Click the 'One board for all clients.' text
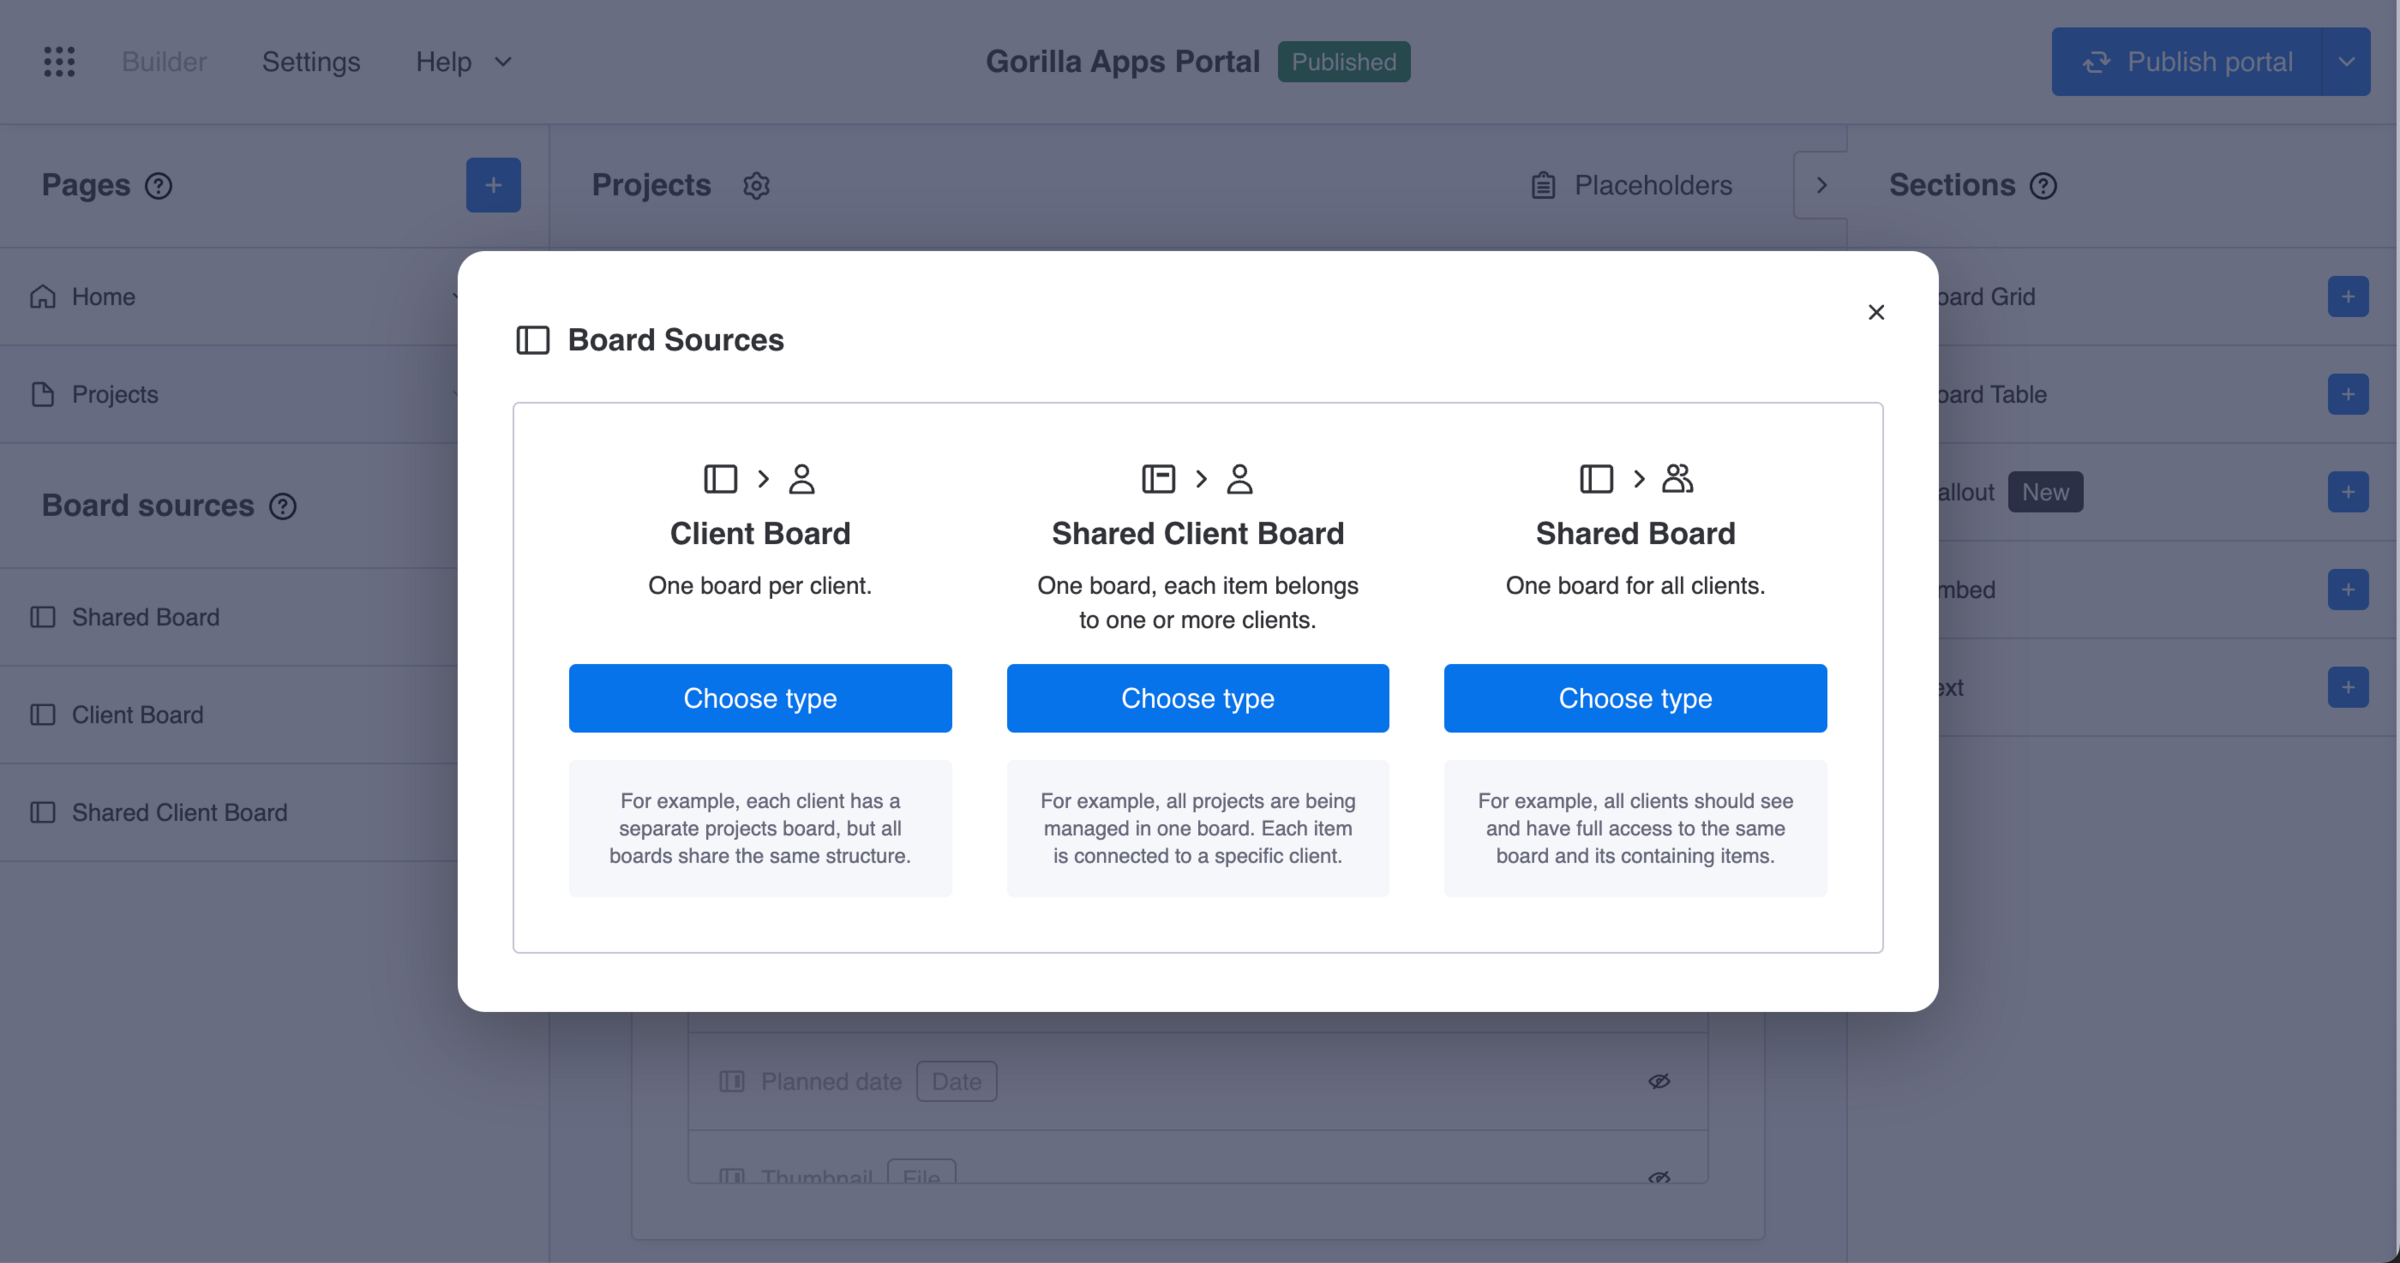 tap(1635, 586)
